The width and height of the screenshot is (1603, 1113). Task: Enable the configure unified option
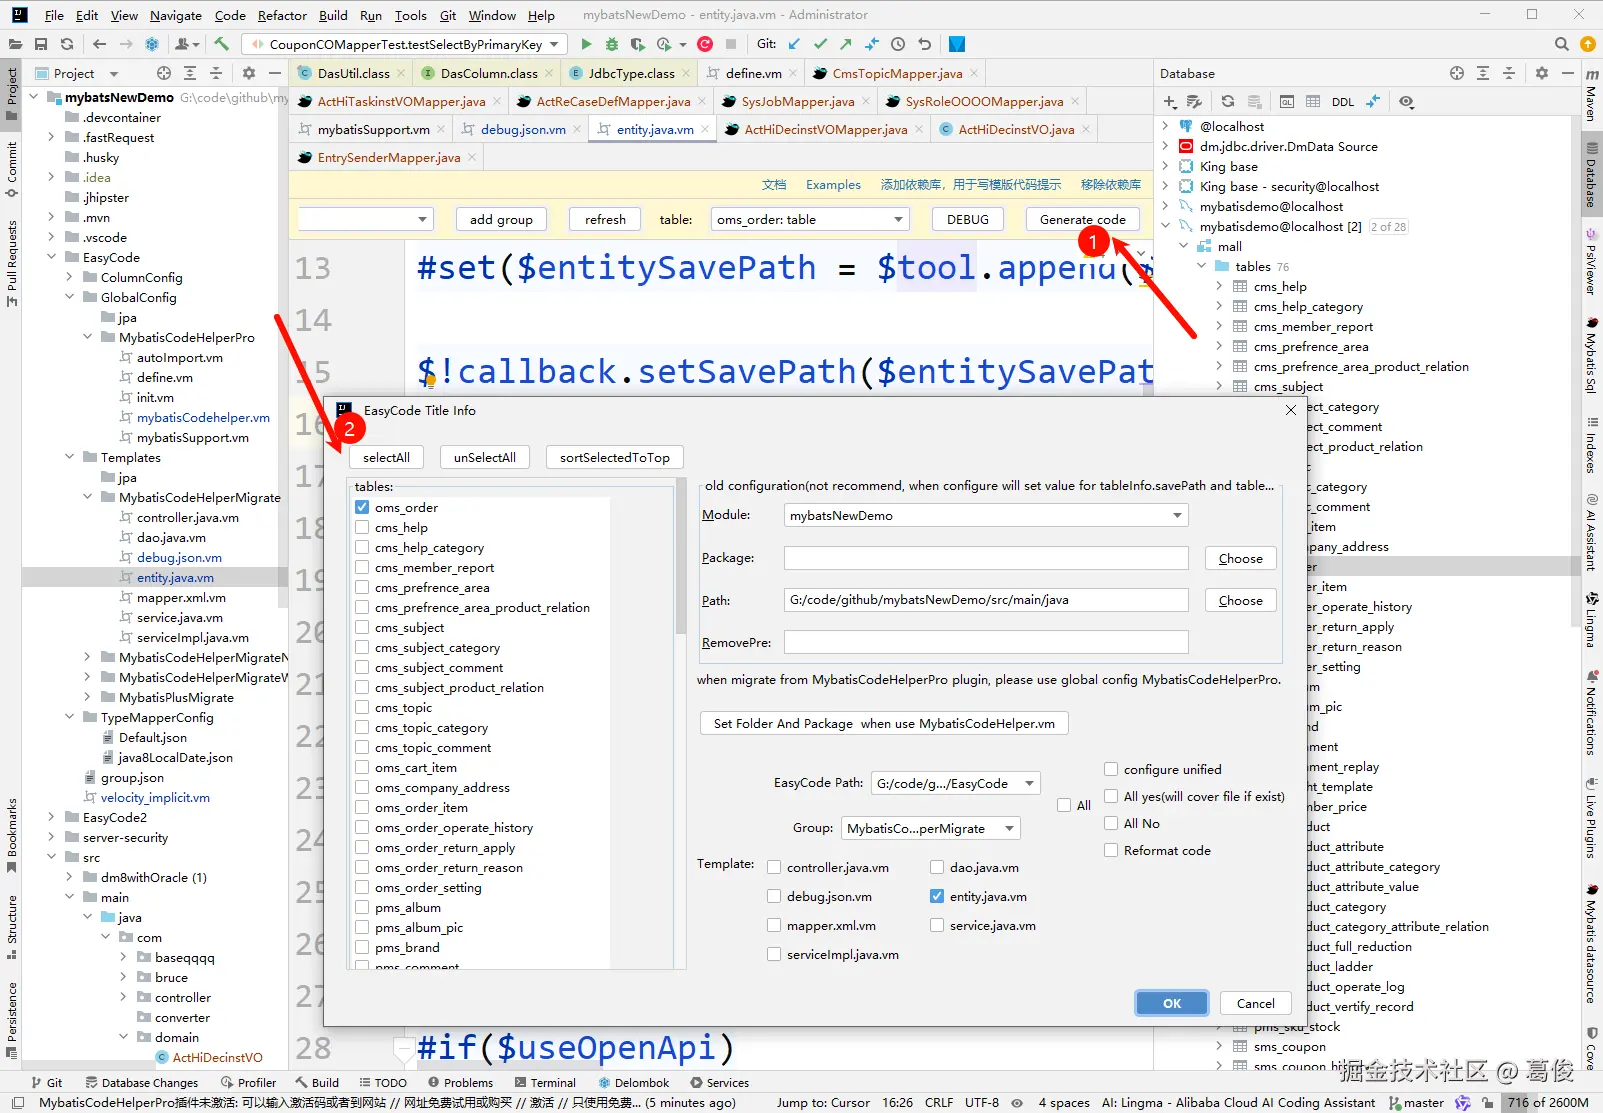click(x=1111, y=769)
